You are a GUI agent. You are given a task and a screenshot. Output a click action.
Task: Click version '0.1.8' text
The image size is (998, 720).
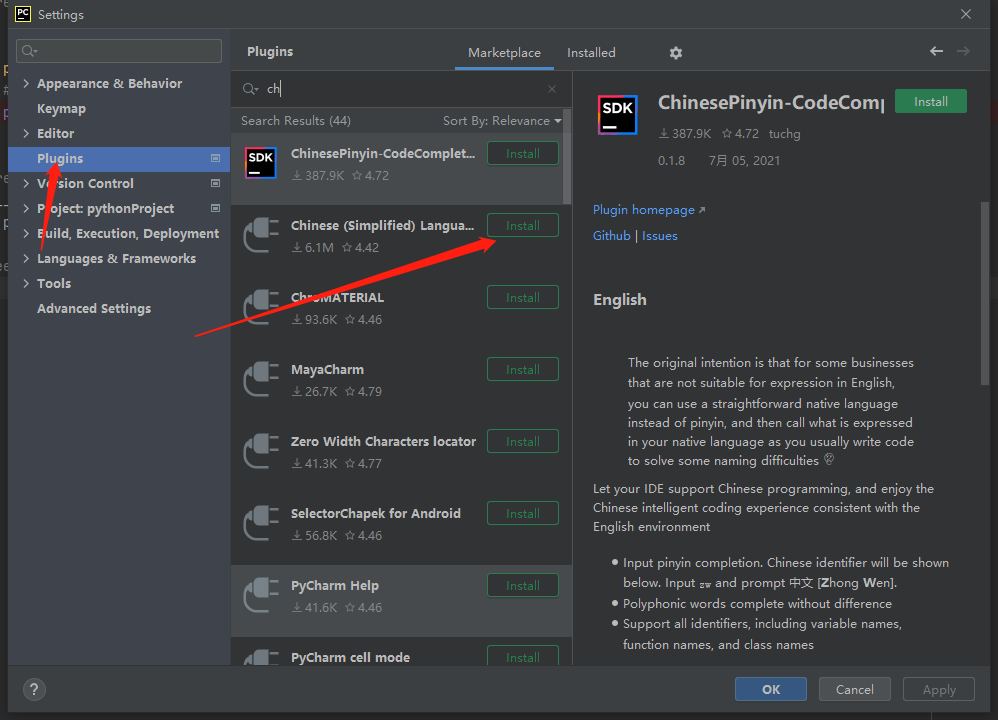pyautogui.click(x=671, y=160)
